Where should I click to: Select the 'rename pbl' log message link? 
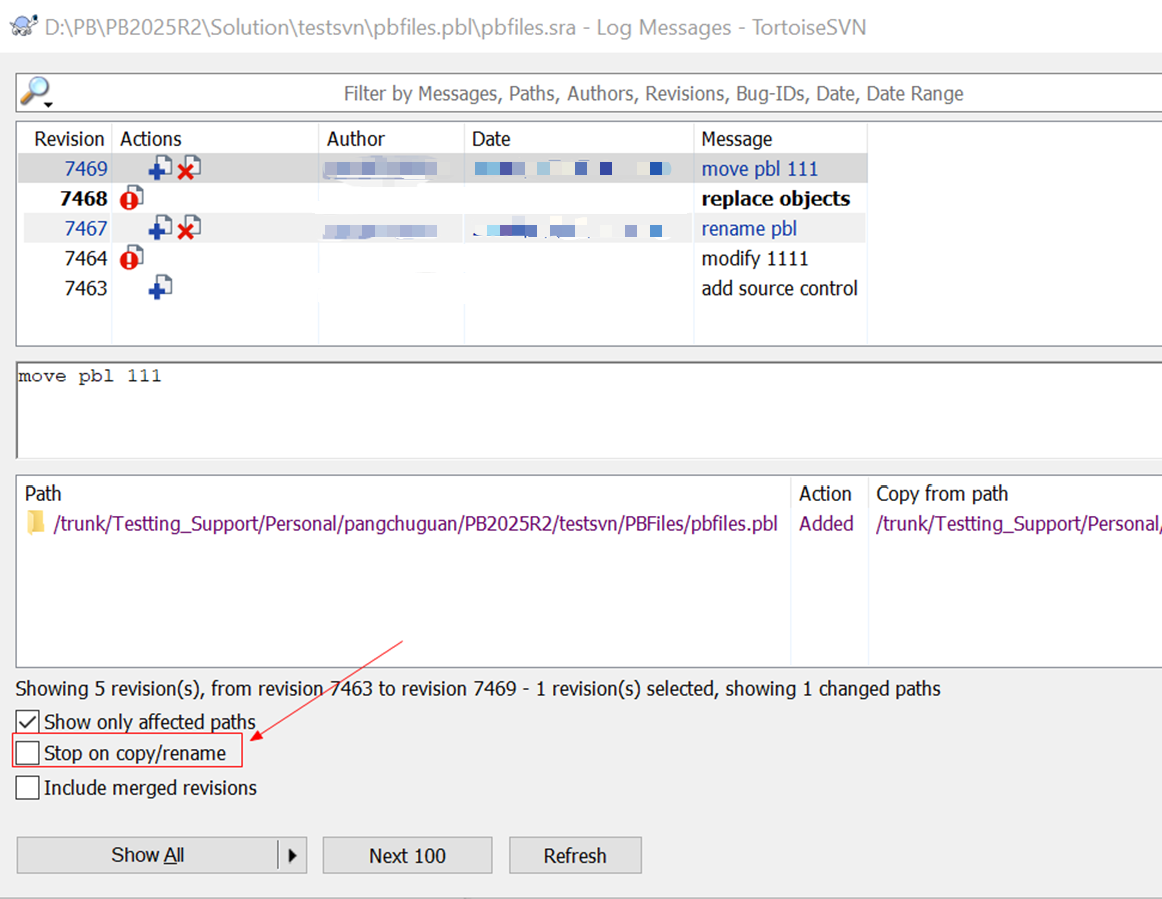[748, 228]
